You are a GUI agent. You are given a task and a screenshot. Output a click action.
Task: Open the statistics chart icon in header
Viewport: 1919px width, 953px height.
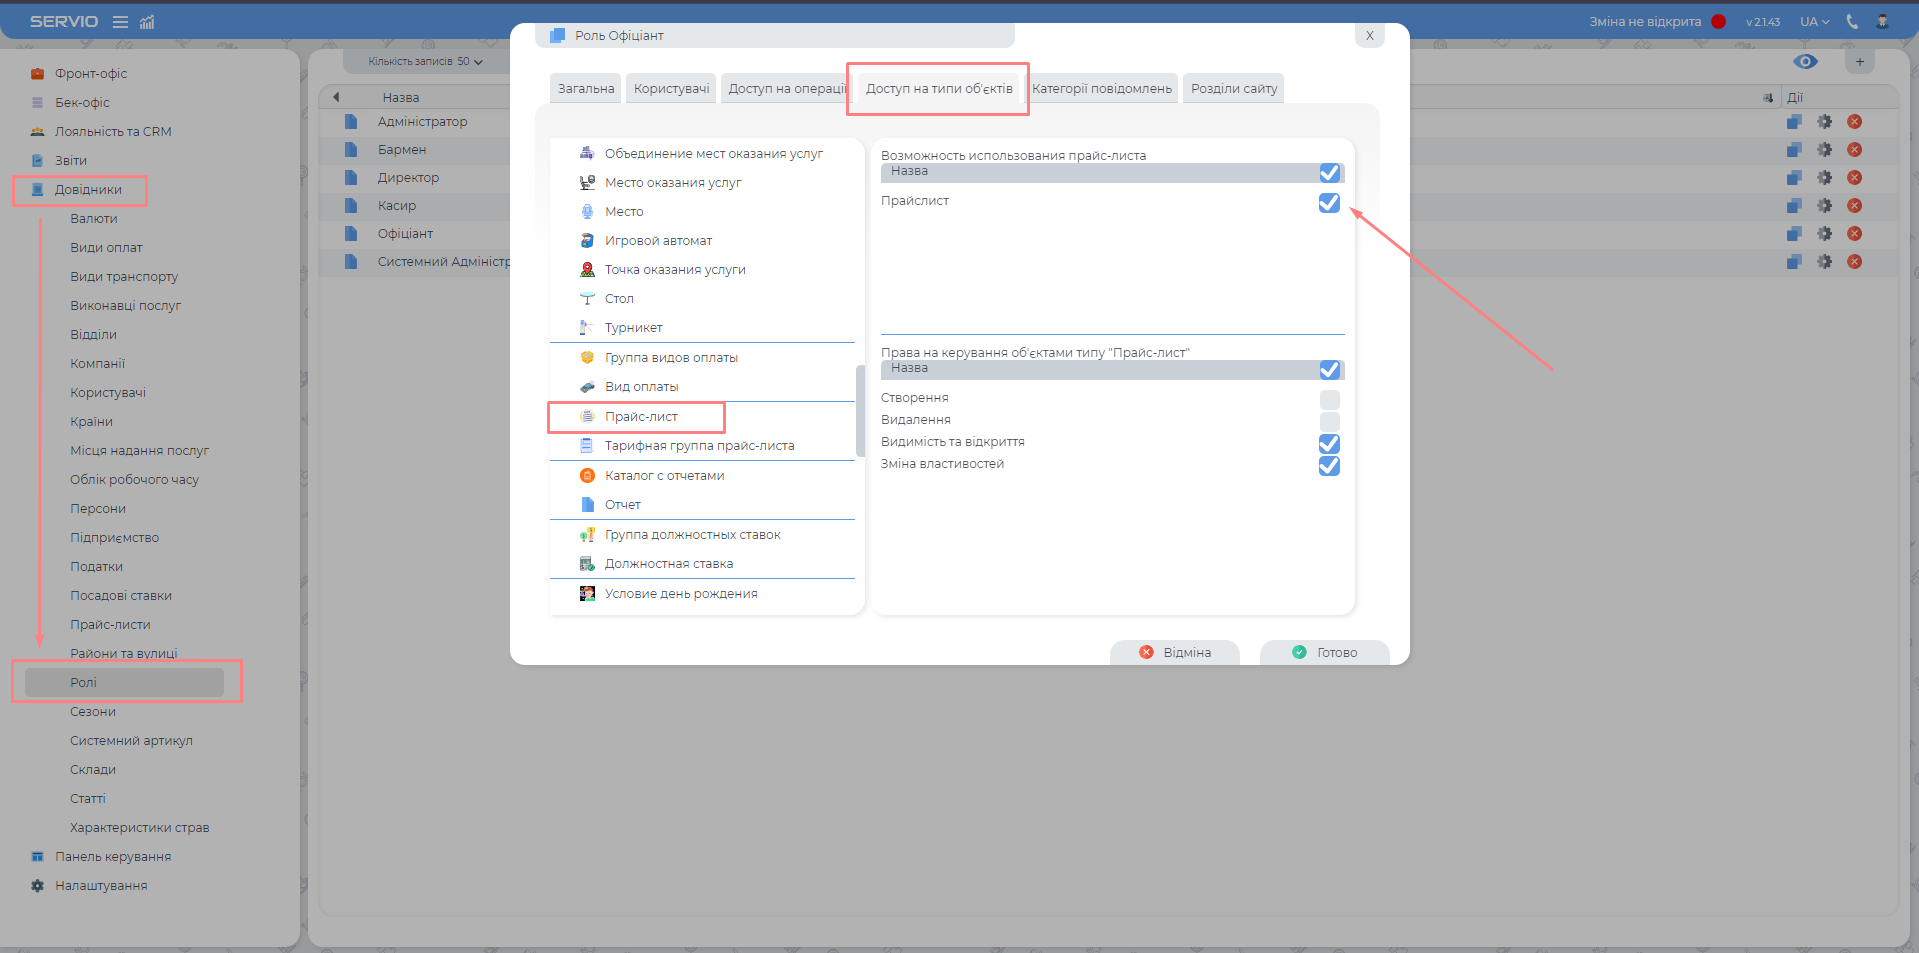pos(147,22)
